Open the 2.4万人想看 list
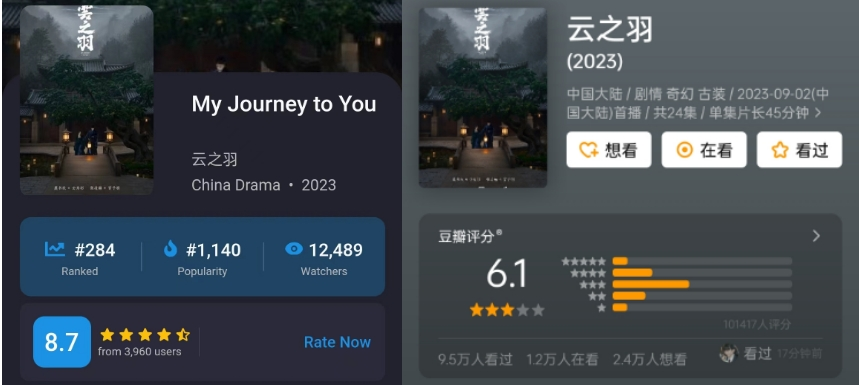Screen dimensions: 859x385 (x=649, y=359)
